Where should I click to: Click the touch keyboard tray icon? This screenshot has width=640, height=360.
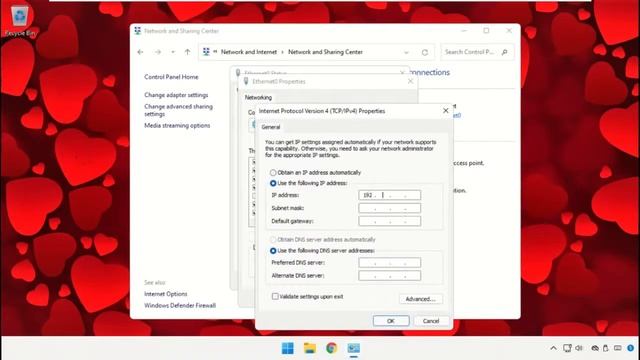tap(618, 348)
